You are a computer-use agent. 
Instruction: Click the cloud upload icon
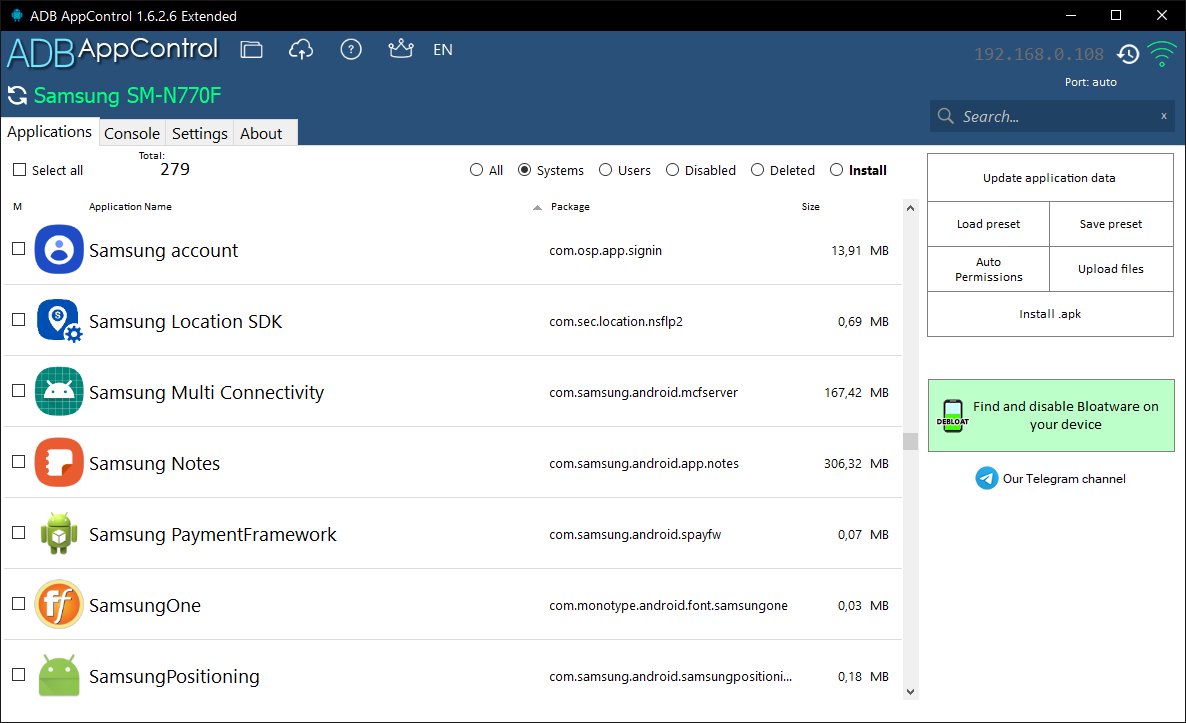click(301, 50)
